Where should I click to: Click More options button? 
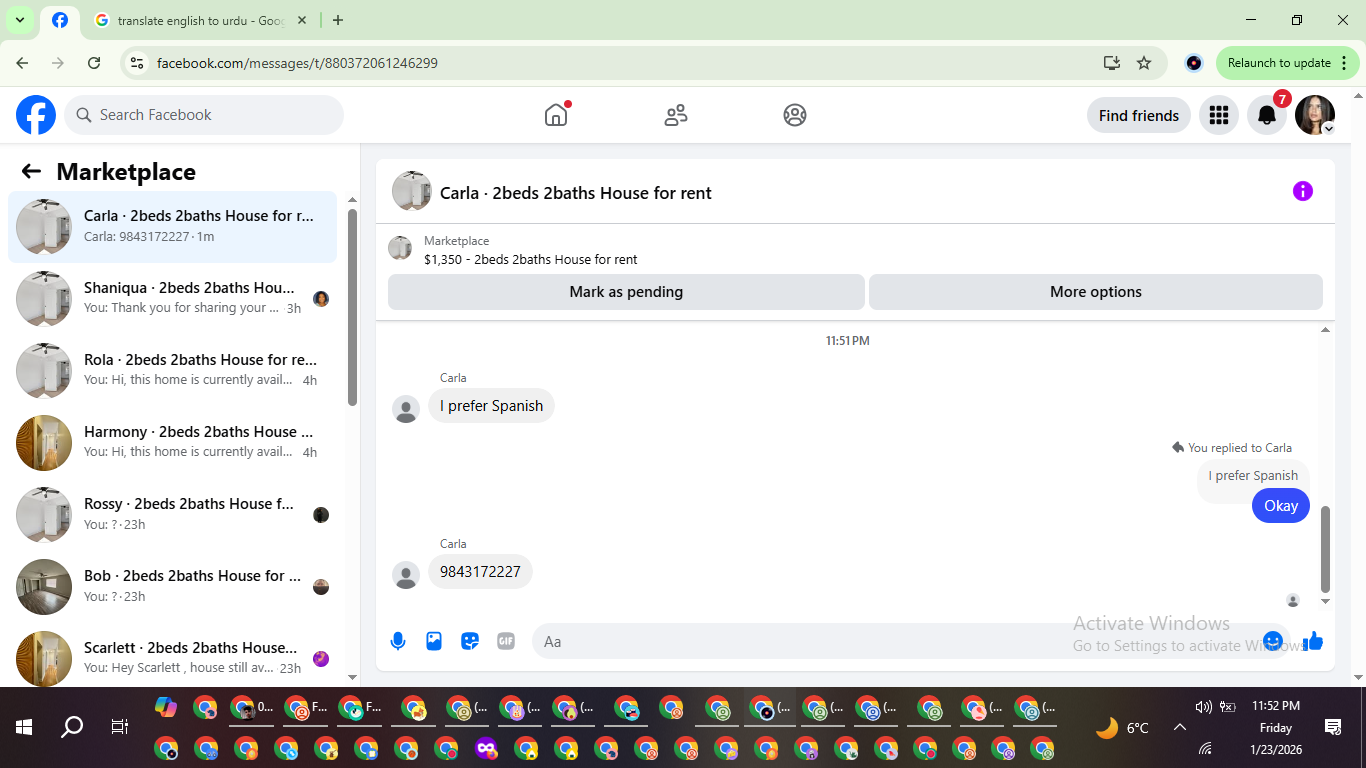click(1096, 292)
